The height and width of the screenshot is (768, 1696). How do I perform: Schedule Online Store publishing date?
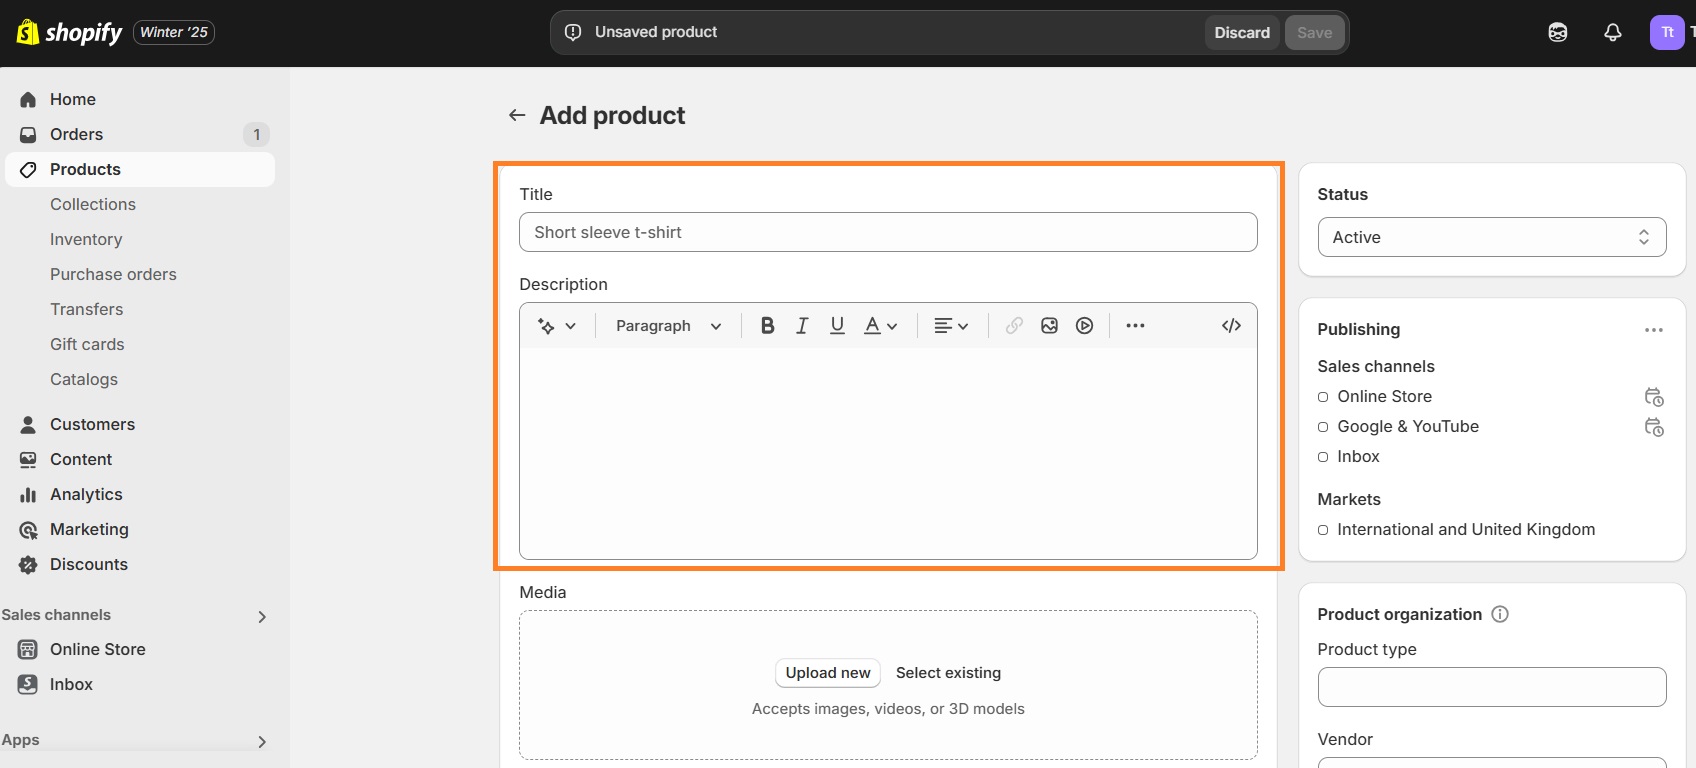(1654, 397)
